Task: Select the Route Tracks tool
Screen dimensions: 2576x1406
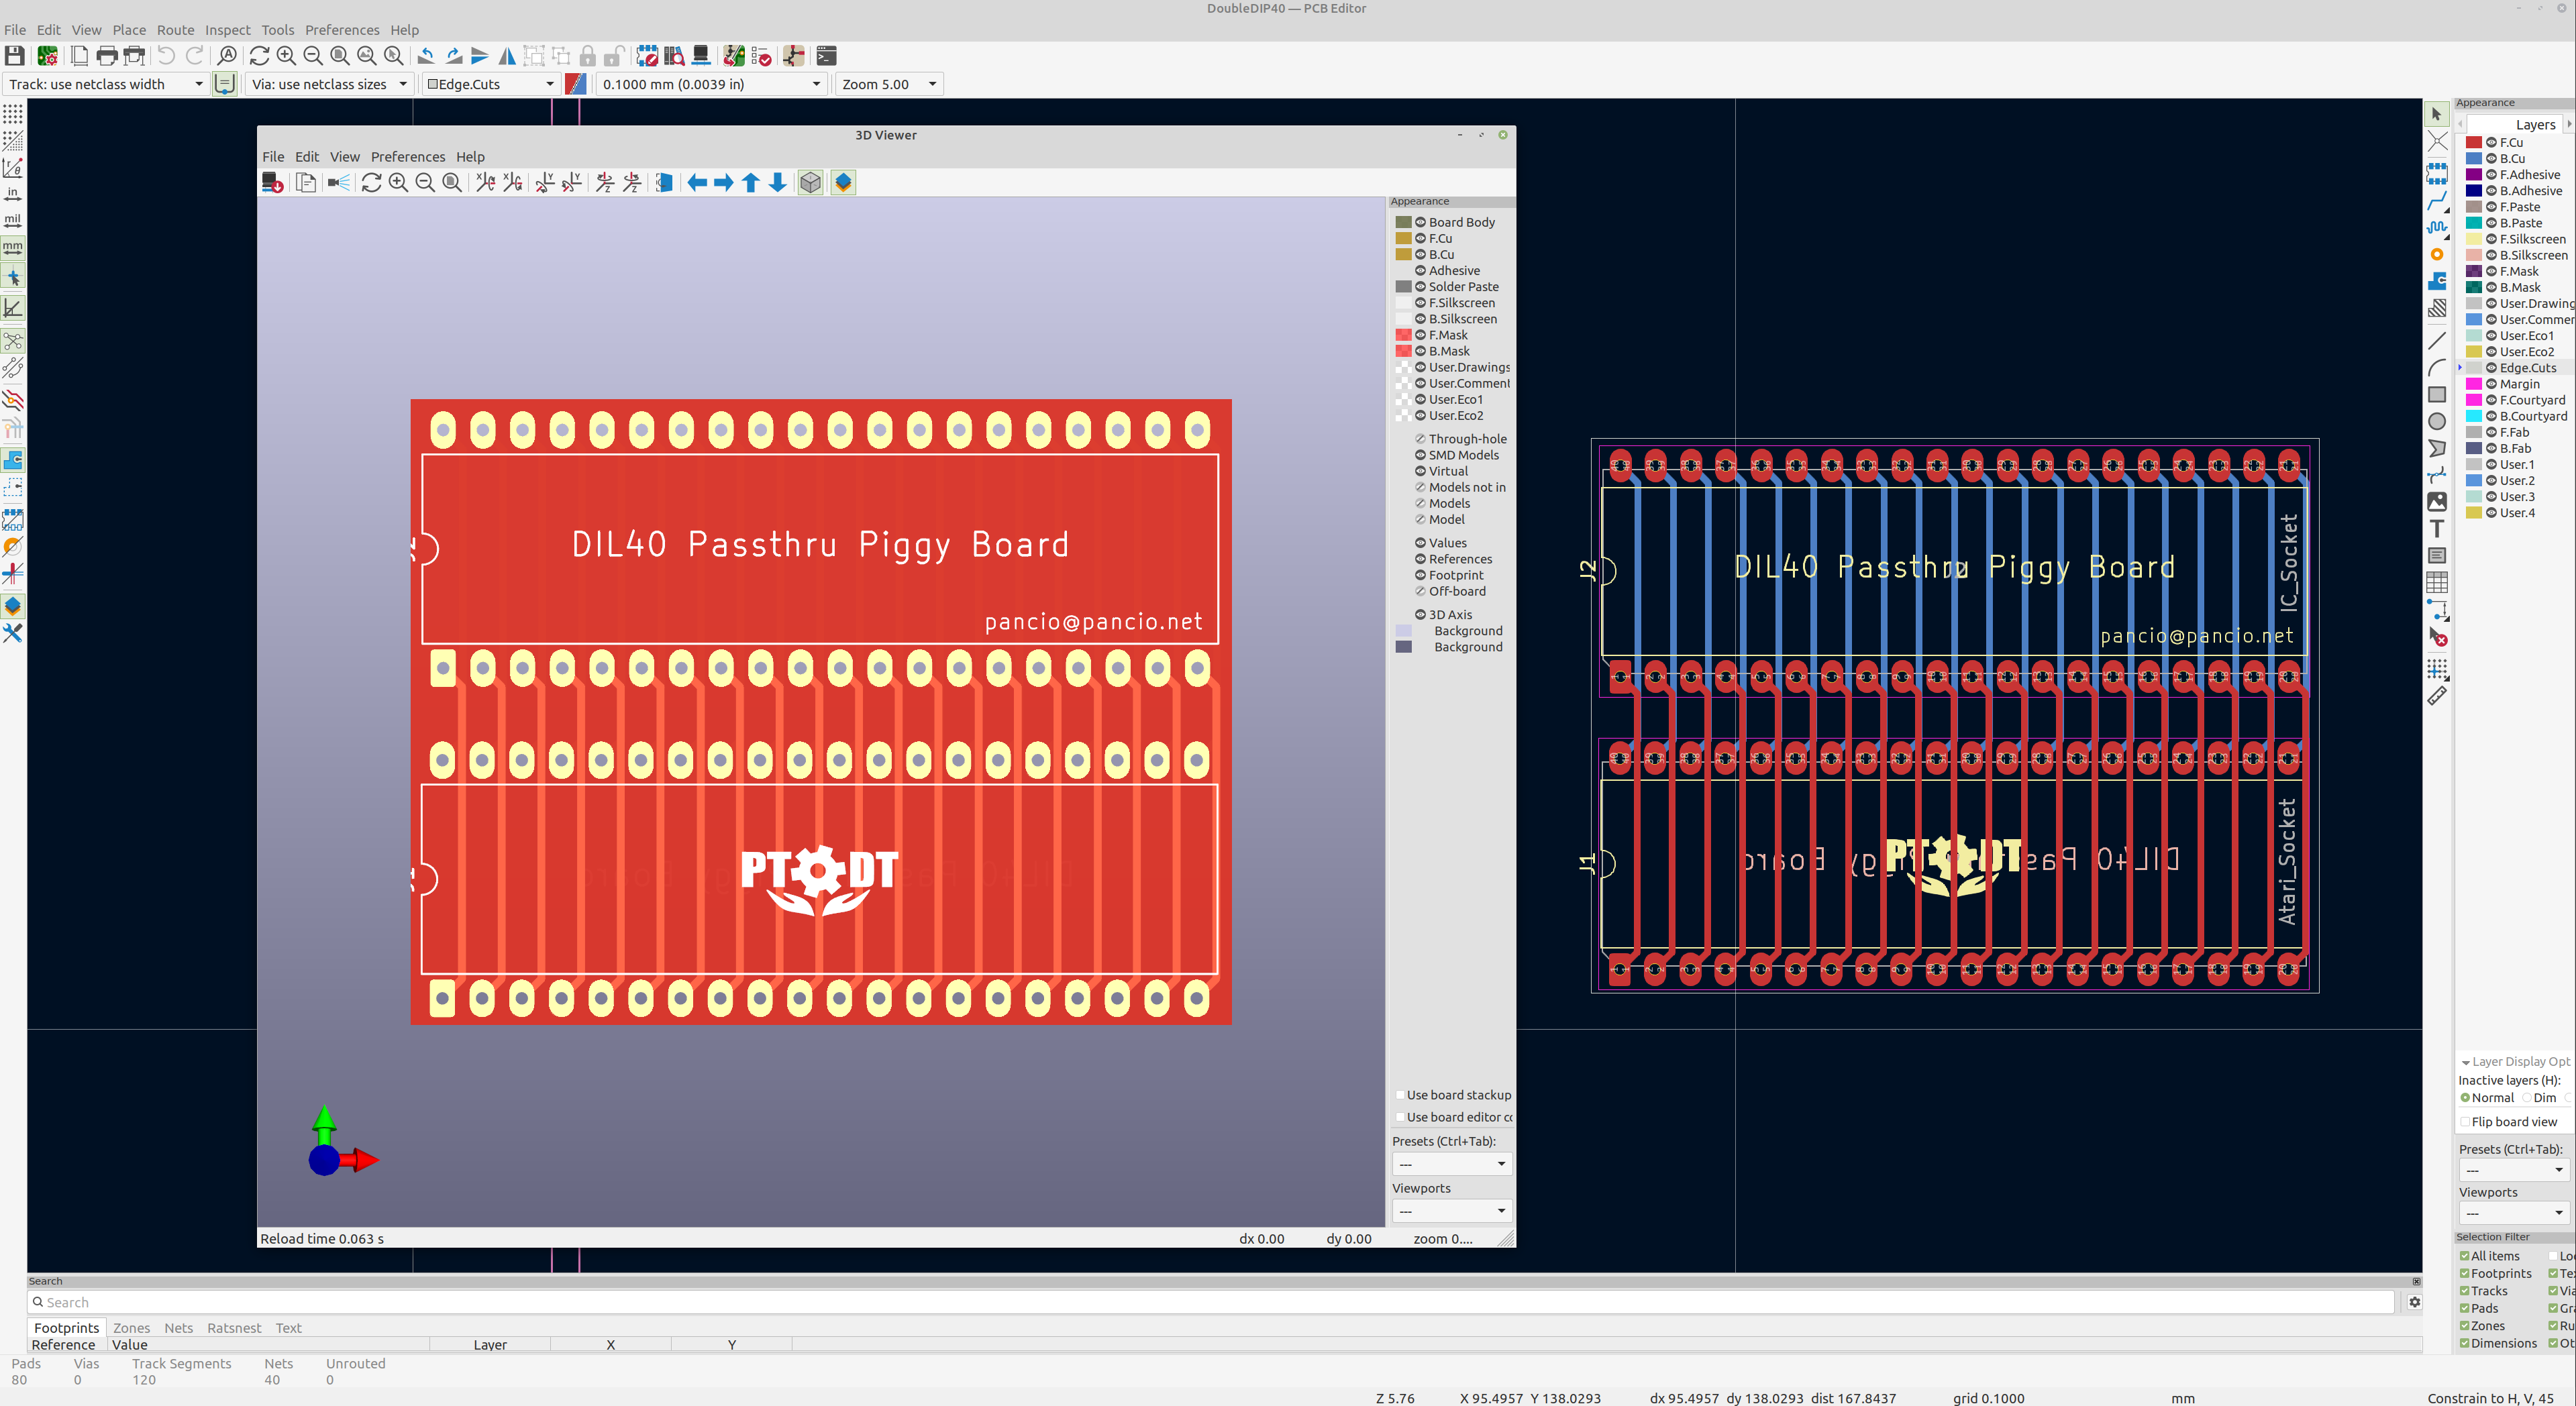Action: coord(2437,200)
